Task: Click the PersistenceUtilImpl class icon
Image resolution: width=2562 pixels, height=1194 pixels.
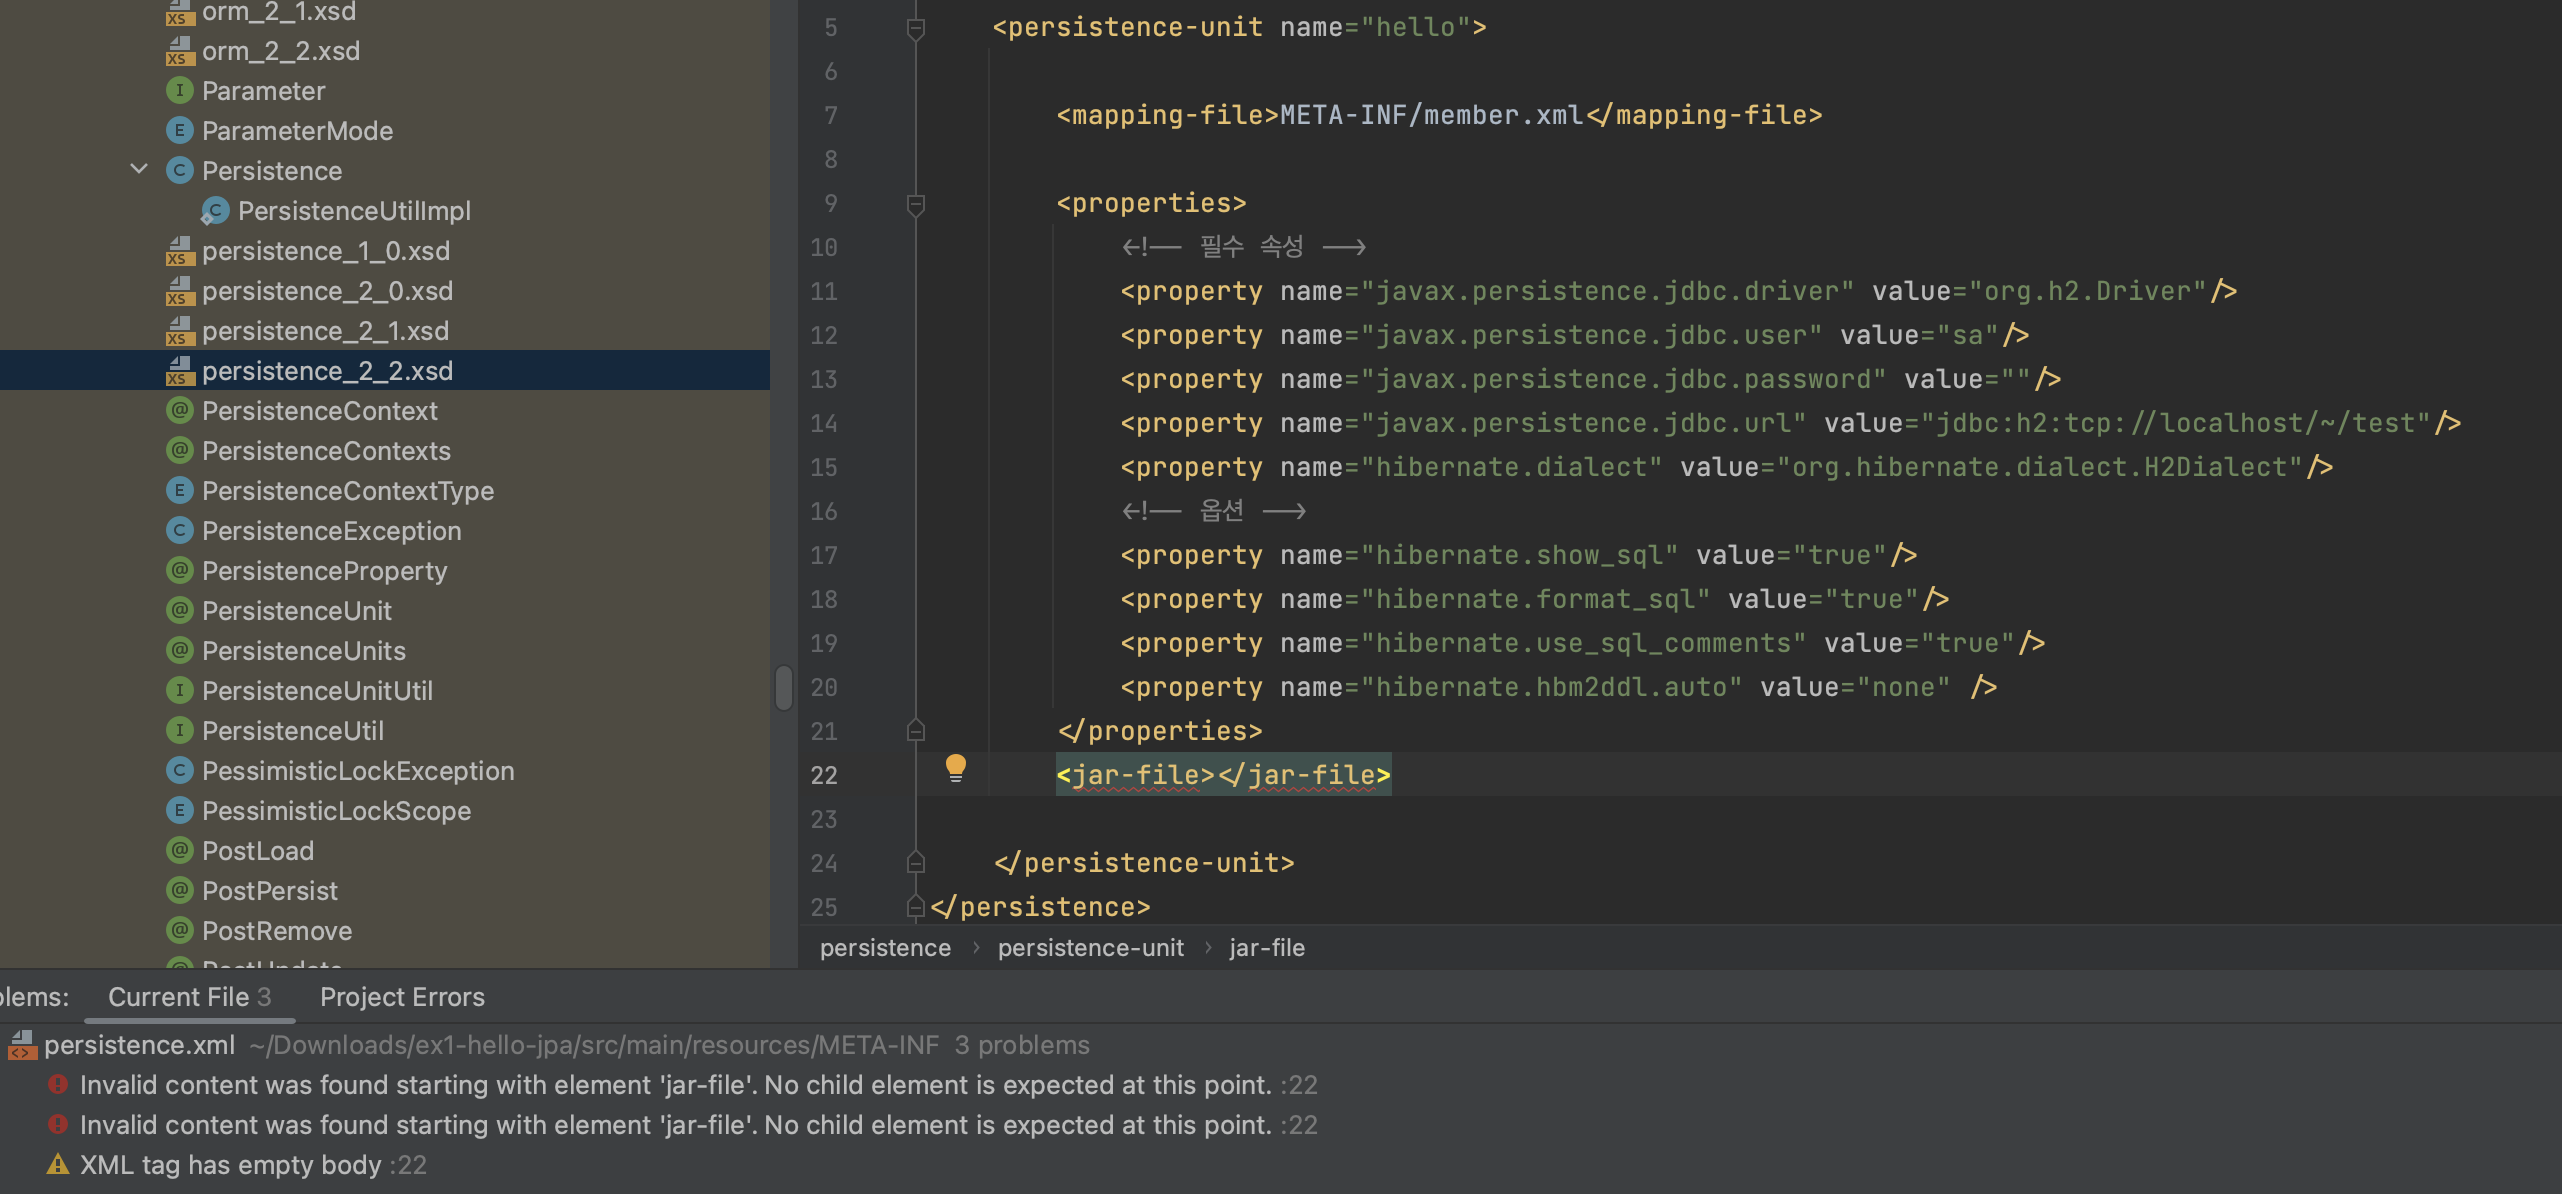Action: point(215,210)
